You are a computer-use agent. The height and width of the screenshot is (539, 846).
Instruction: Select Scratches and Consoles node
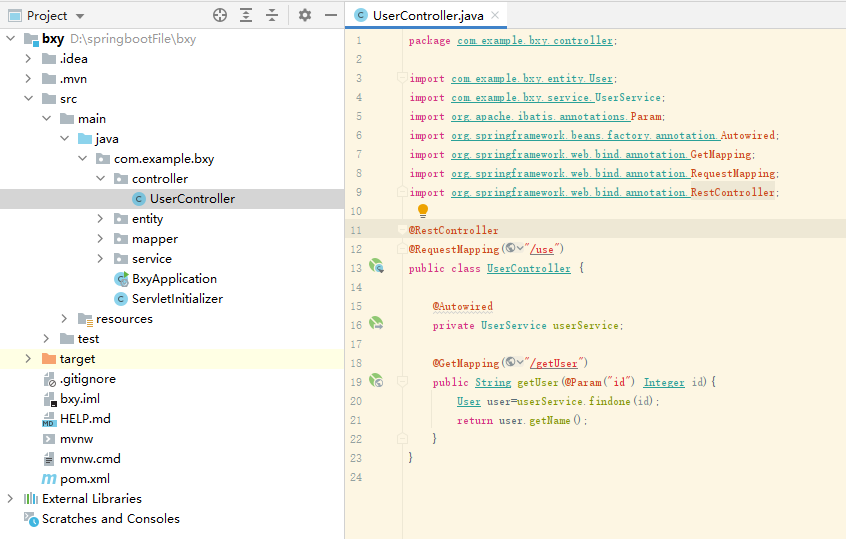(111, 518)
